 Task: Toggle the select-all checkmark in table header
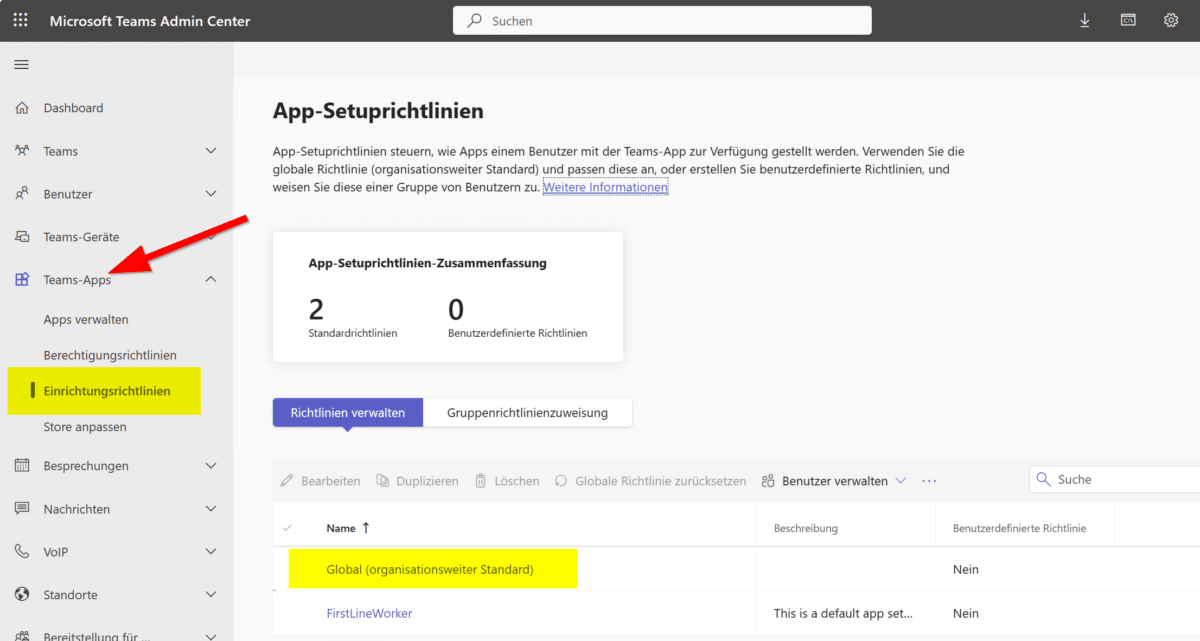click(x=288, y=528)
